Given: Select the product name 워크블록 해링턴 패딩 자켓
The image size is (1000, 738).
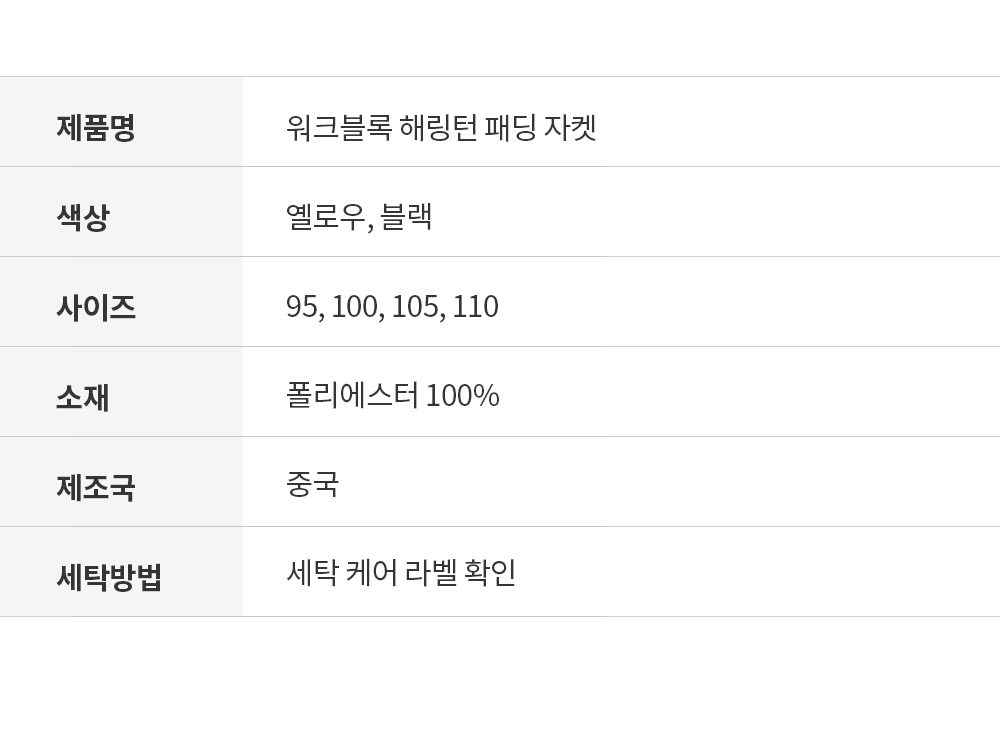Looking at the screenshot, I should pos(441,128).
